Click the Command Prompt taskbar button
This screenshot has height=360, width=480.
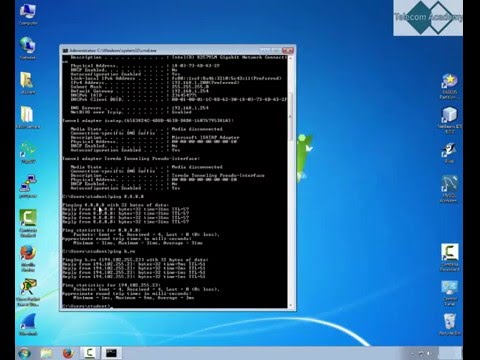[x=111, y=353]
